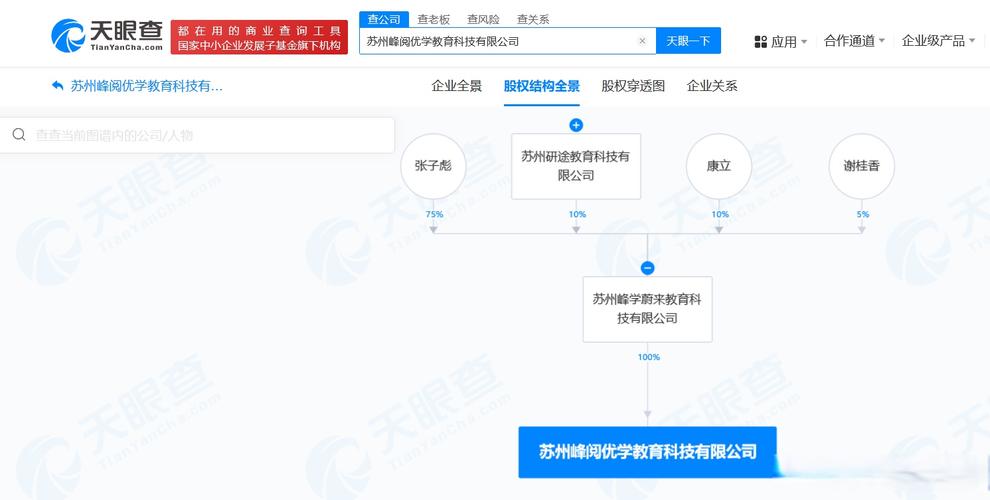Screen dimensions: 990x500
Task: Expand the plus node above 苏州研途教育科技
Action: (576, 125)
